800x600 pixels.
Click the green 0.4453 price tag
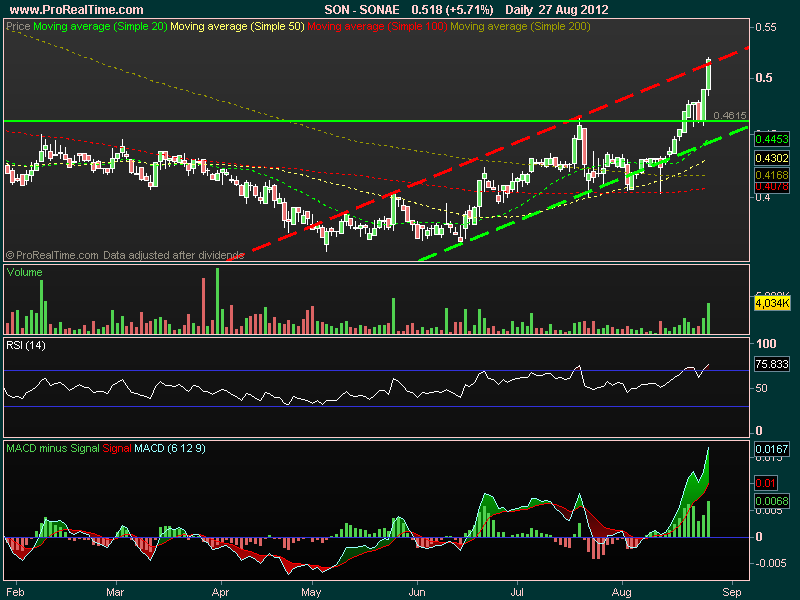(x=769, y=138)
